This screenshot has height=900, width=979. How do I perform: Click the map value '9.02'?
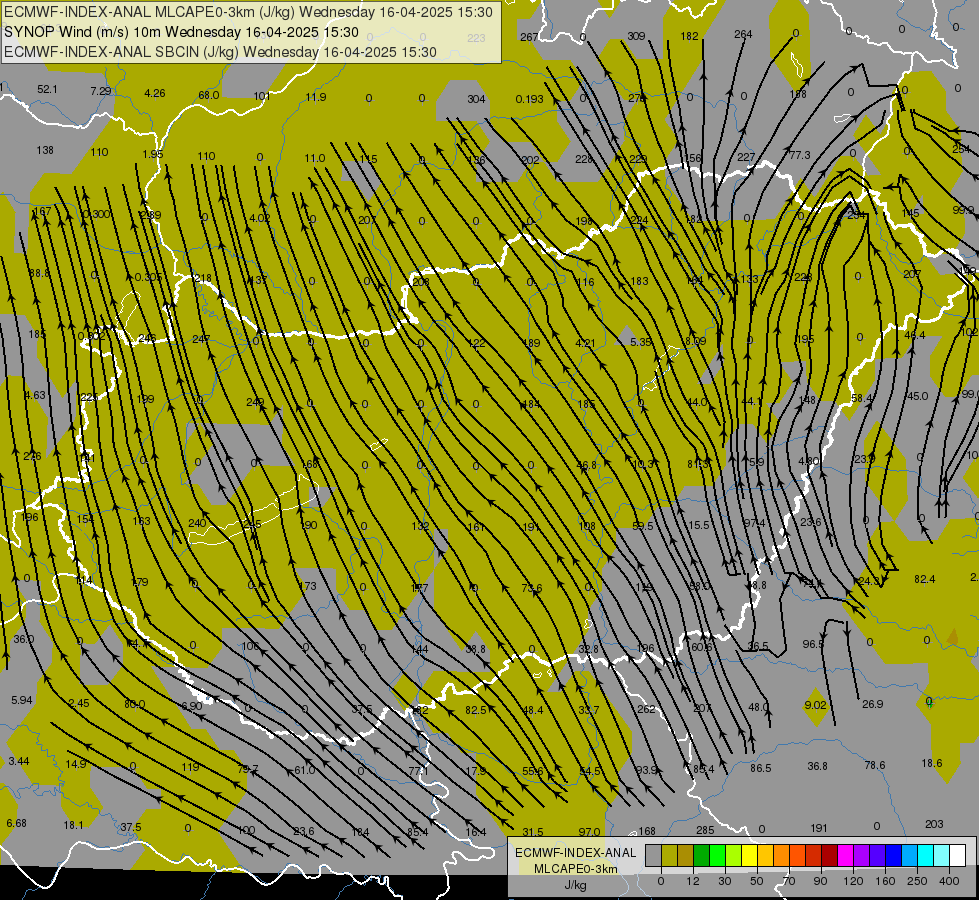click(x=815, y=705)
